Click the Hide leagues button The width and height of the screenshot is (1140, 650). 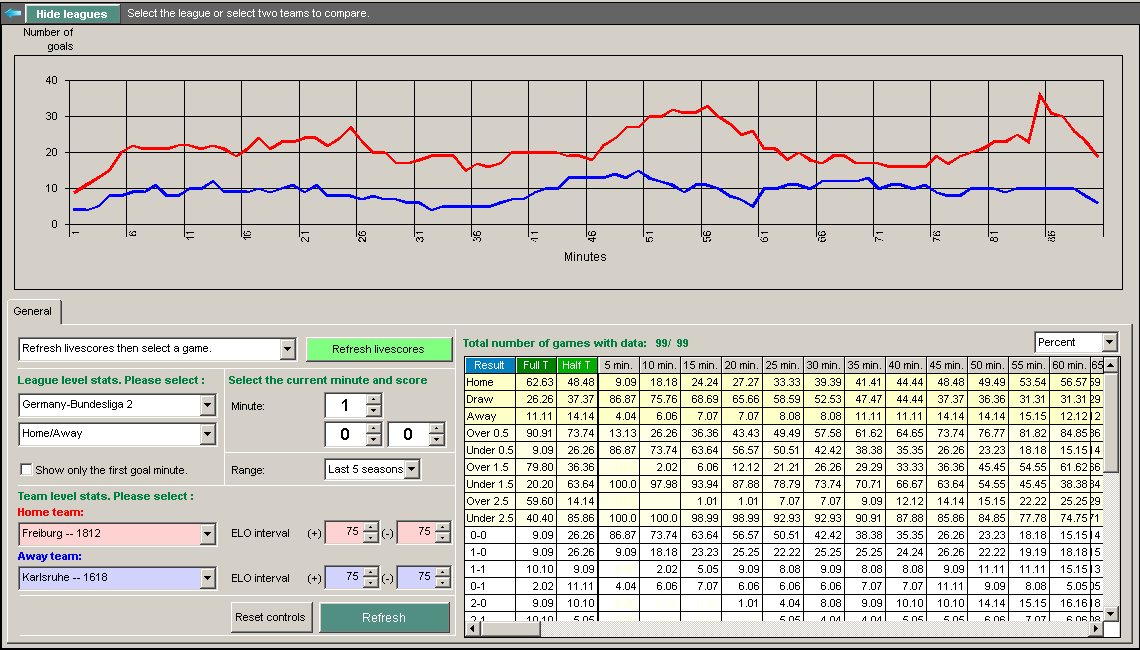(72, 14)
